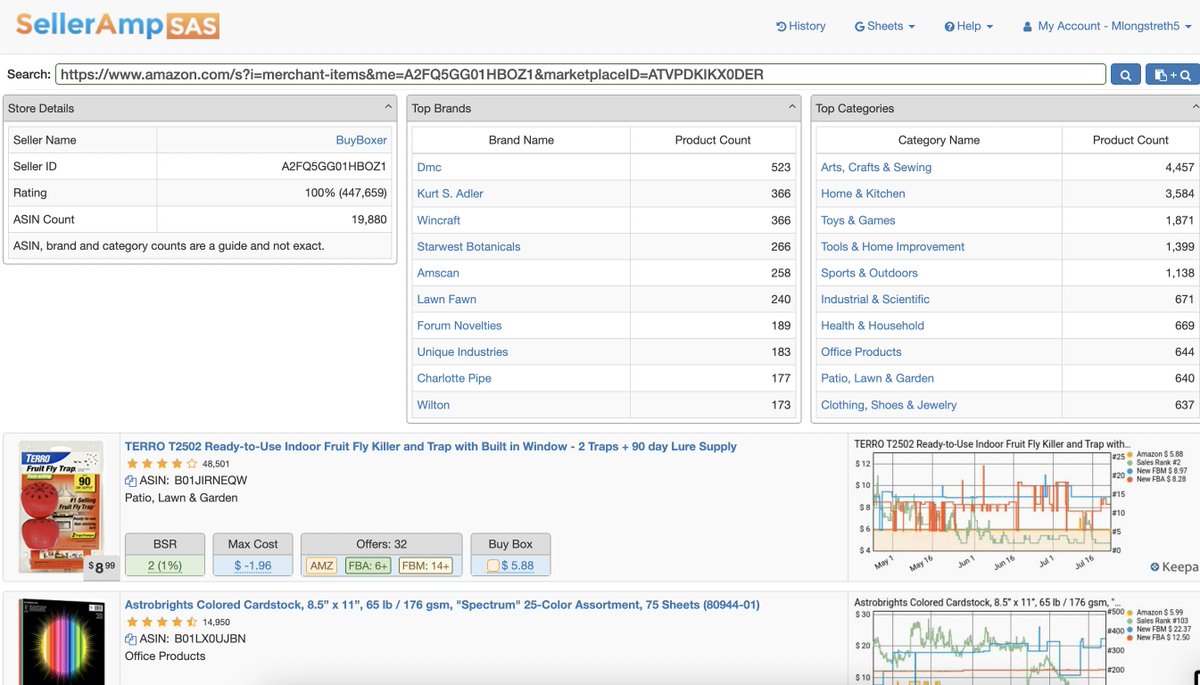Click TERRO's star rating
1200x685 pixels.
[161, 464]
